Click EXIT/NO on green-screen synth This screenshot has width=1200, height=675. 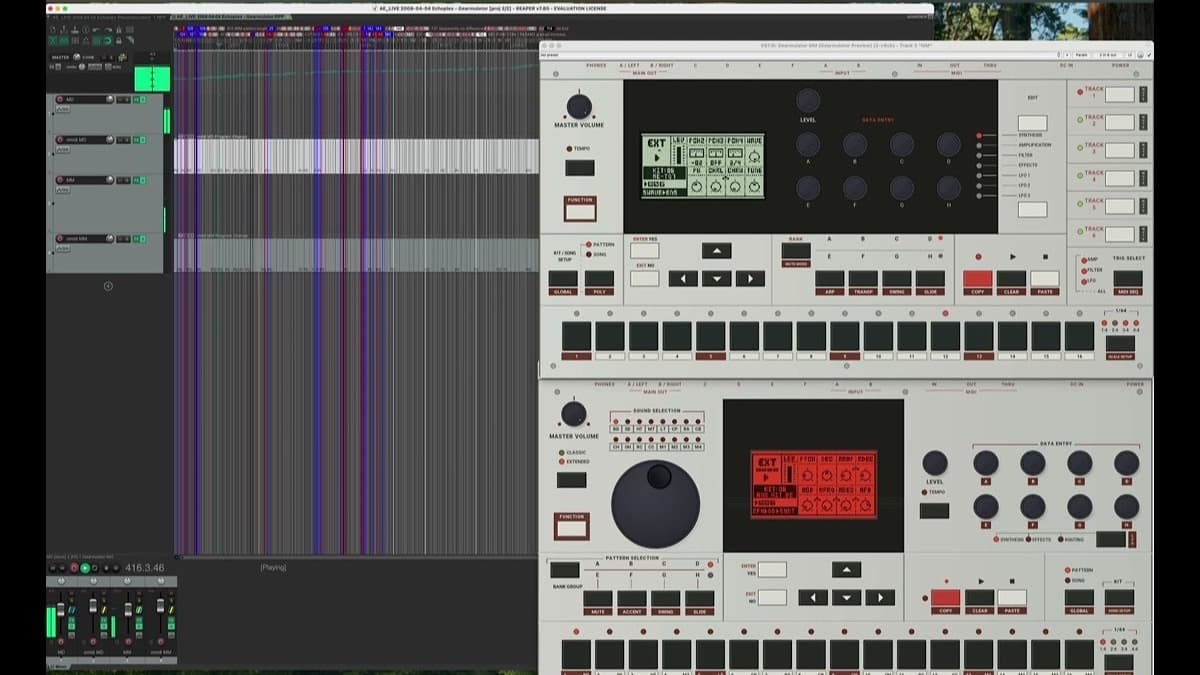(645, 279)
